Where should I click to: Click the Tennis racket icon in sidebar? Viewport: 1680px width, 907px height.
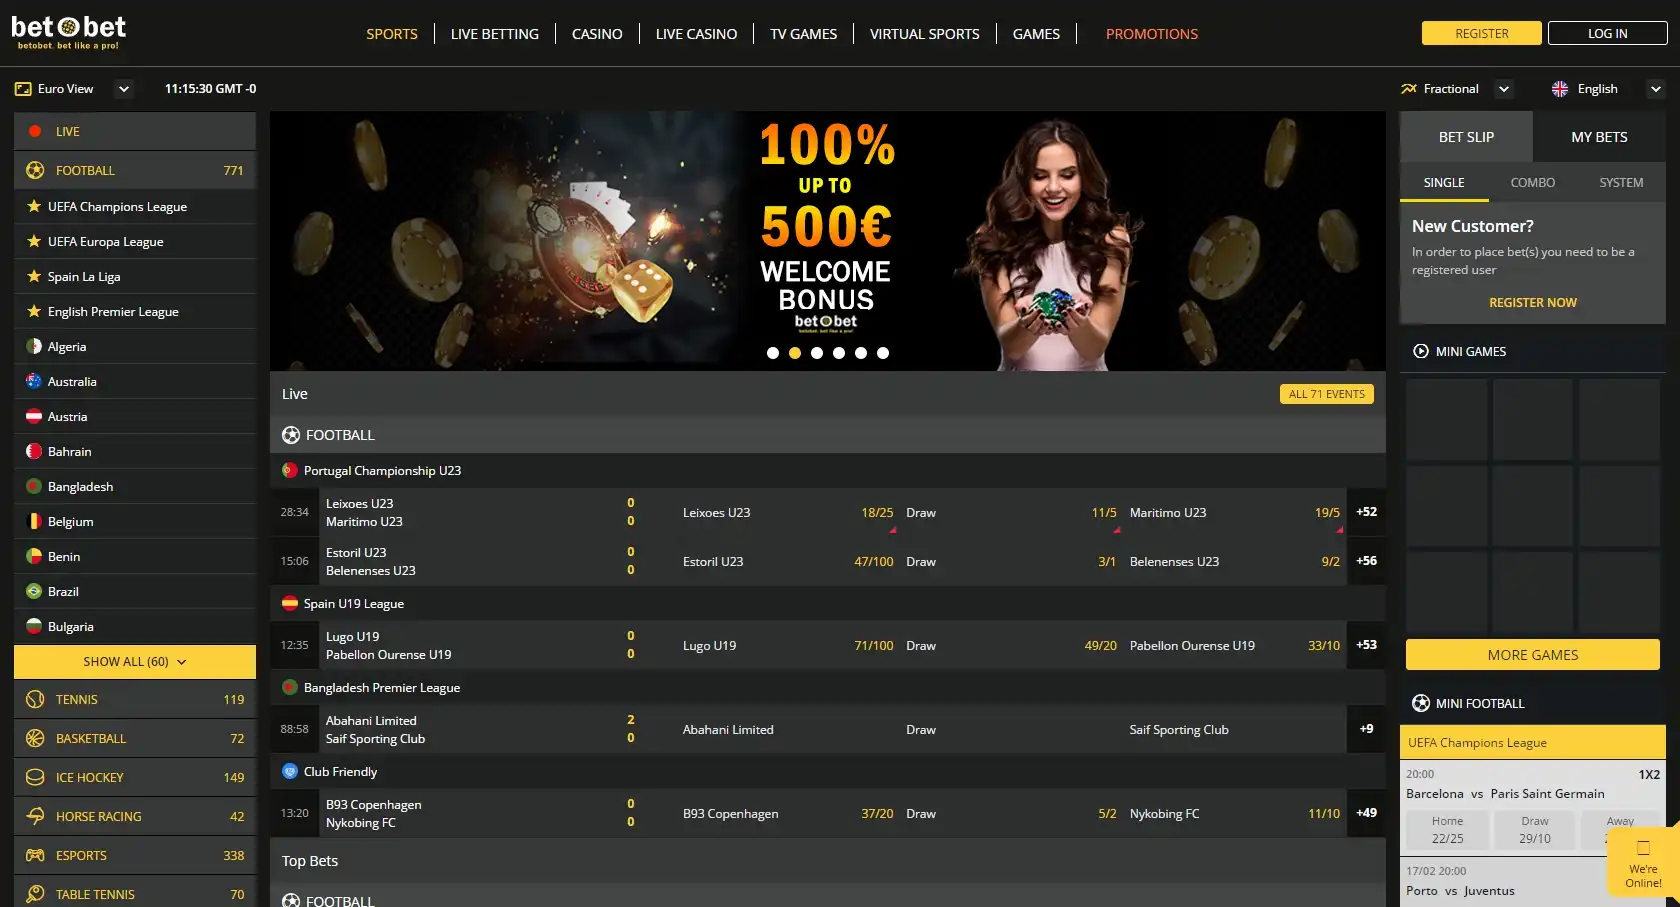[x=35, y=699]
